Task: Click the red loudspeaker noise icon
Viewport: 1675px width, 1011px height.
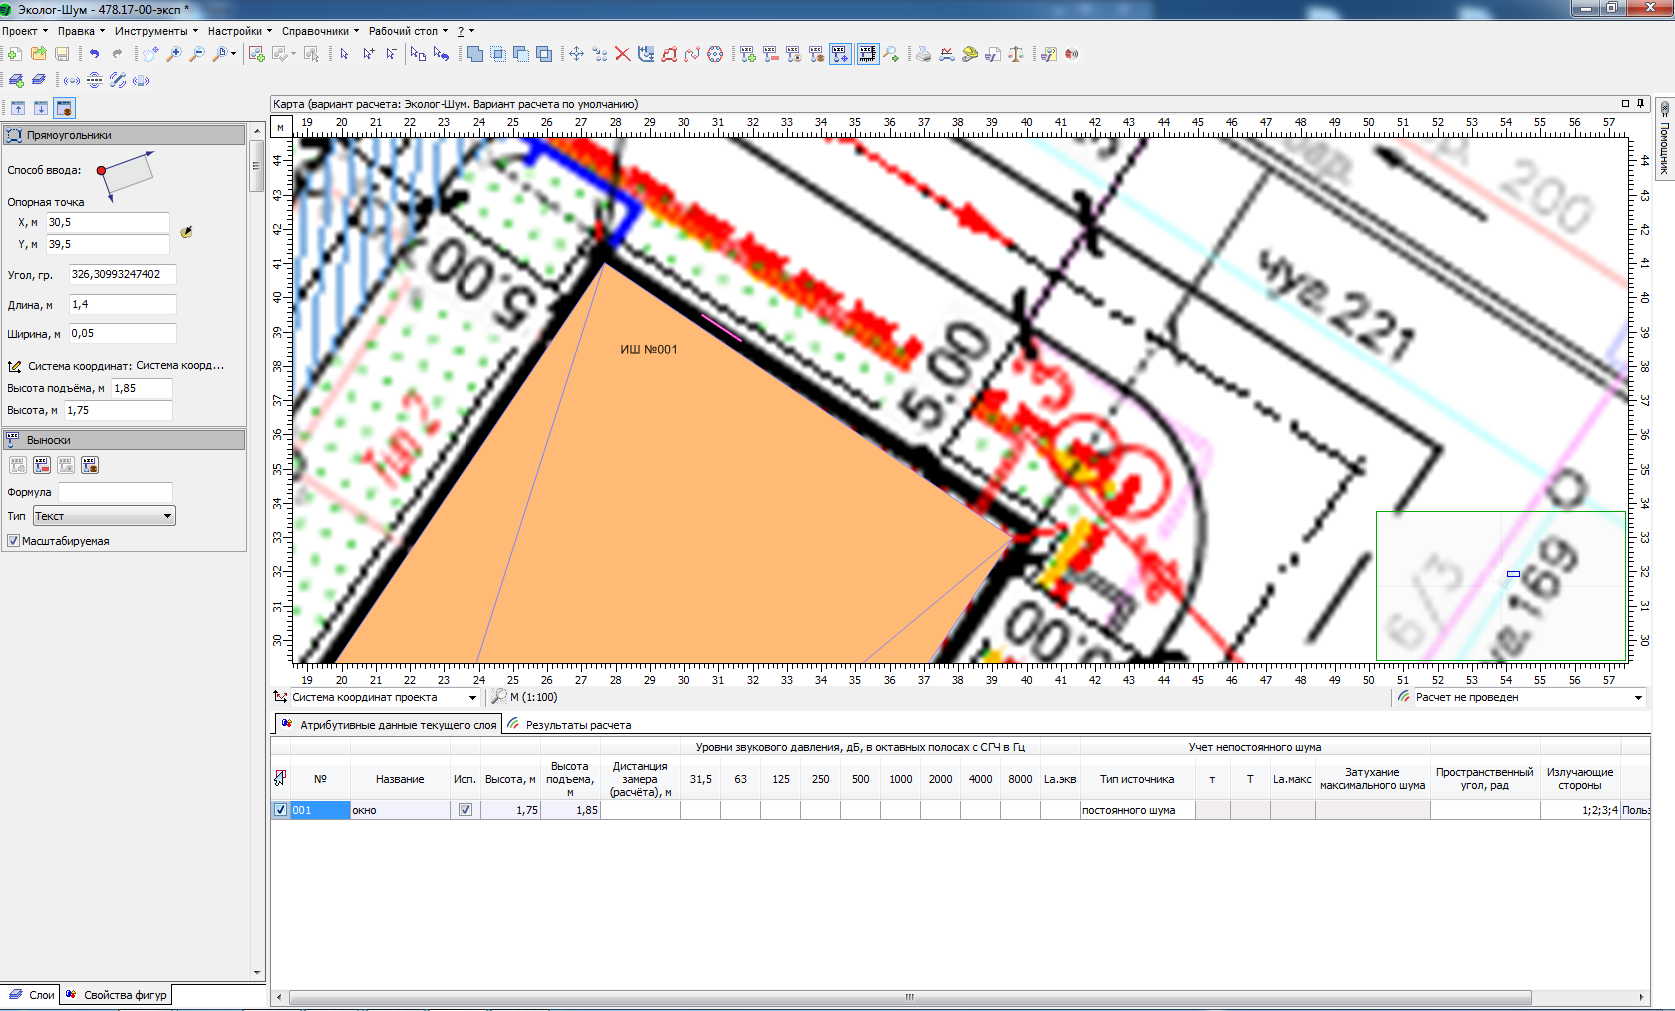Action: 1071,54
